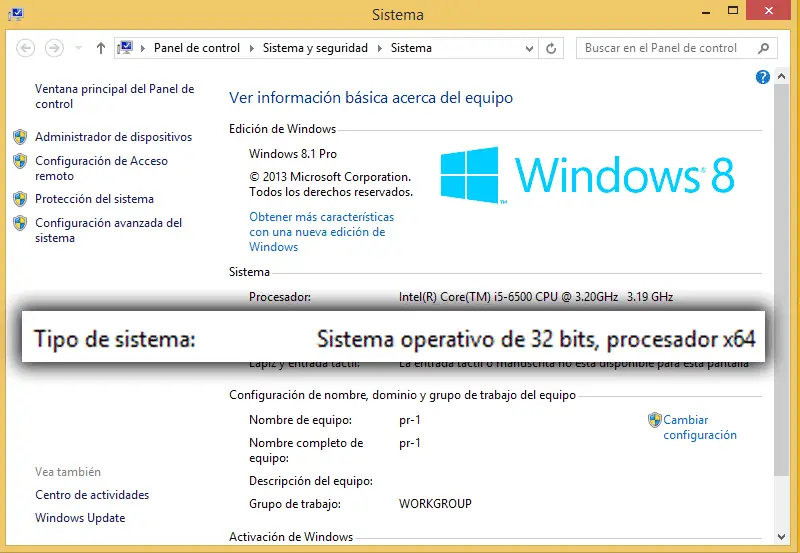Click the Back navigation arrow
This screenshot has width=800, height=553.
point(26,48)
